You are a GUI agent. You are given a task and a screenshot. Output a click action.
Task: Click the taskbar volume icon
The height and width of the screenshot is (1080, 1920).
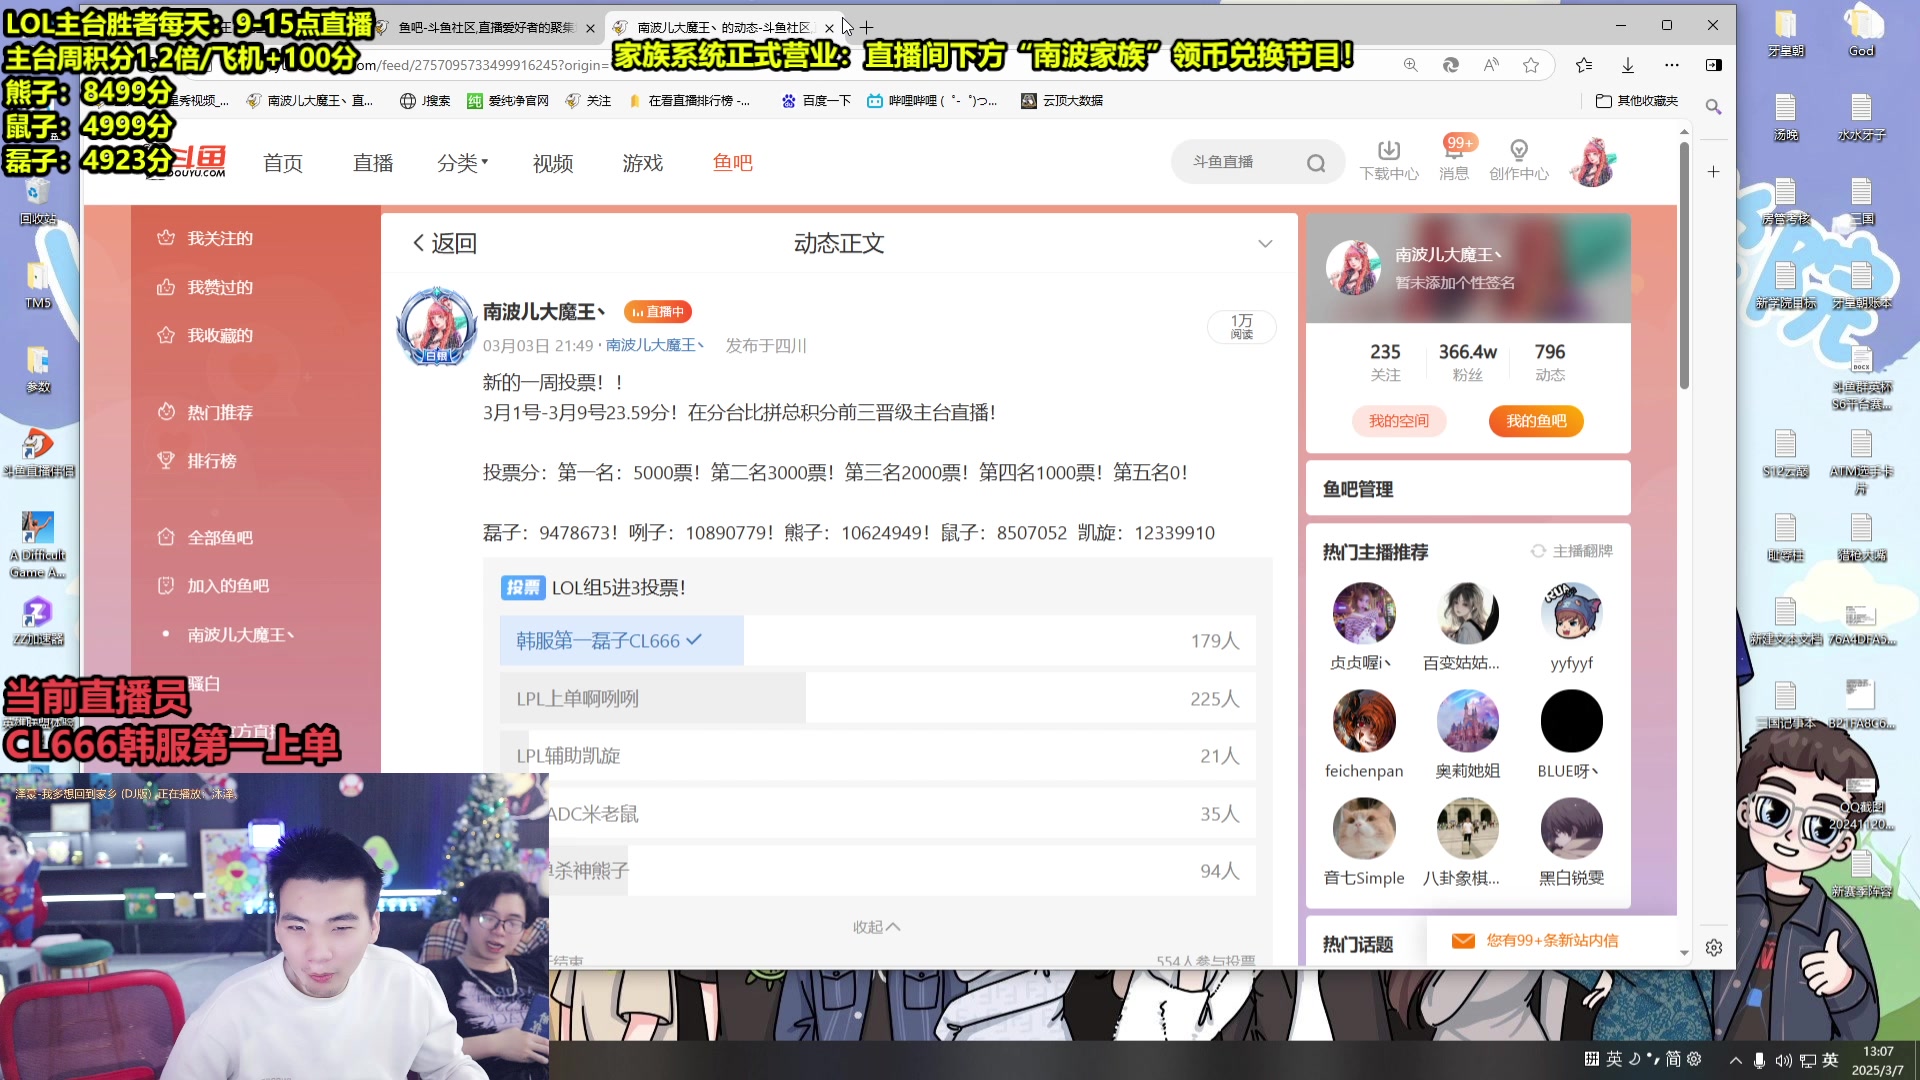click(1783, 1060)
